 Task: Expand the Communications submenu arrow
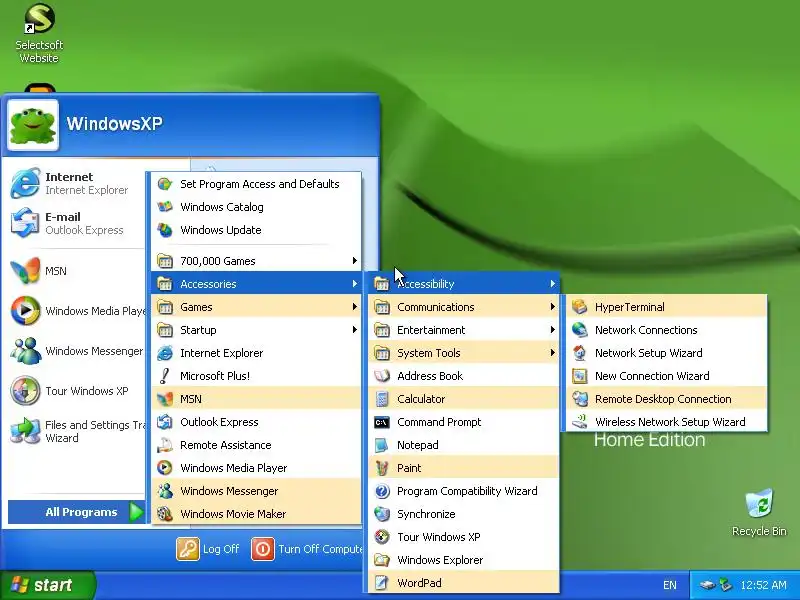tap(553, 307)
